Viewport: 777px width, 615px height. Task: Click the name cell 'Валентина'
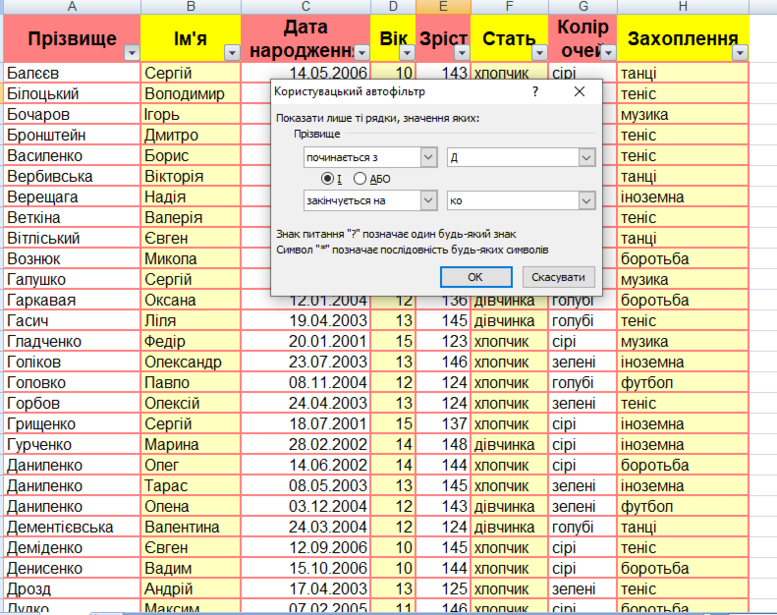pyautogui.click(x=191, y=527)
